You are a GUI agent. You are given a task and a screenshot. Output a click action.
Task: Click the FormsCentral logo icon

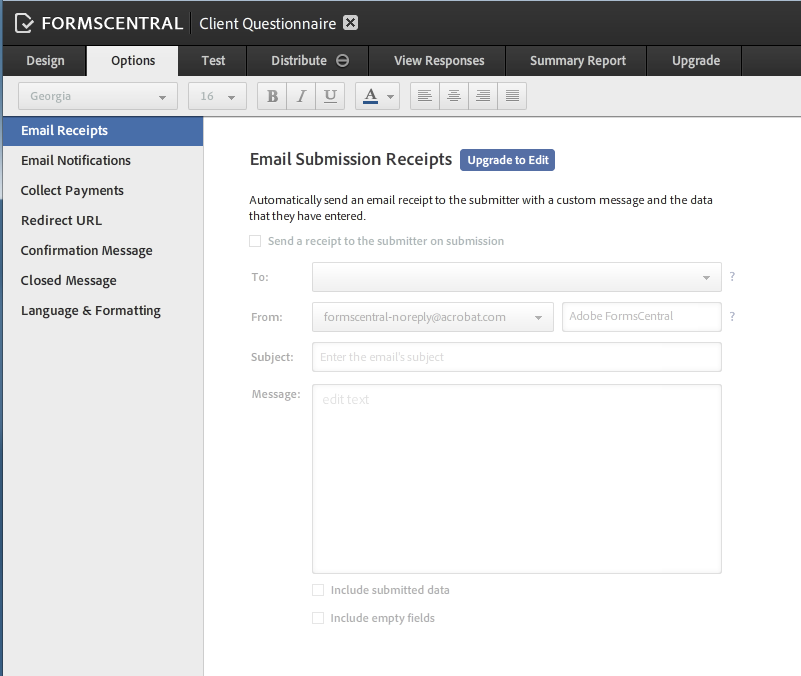(24, 23)
